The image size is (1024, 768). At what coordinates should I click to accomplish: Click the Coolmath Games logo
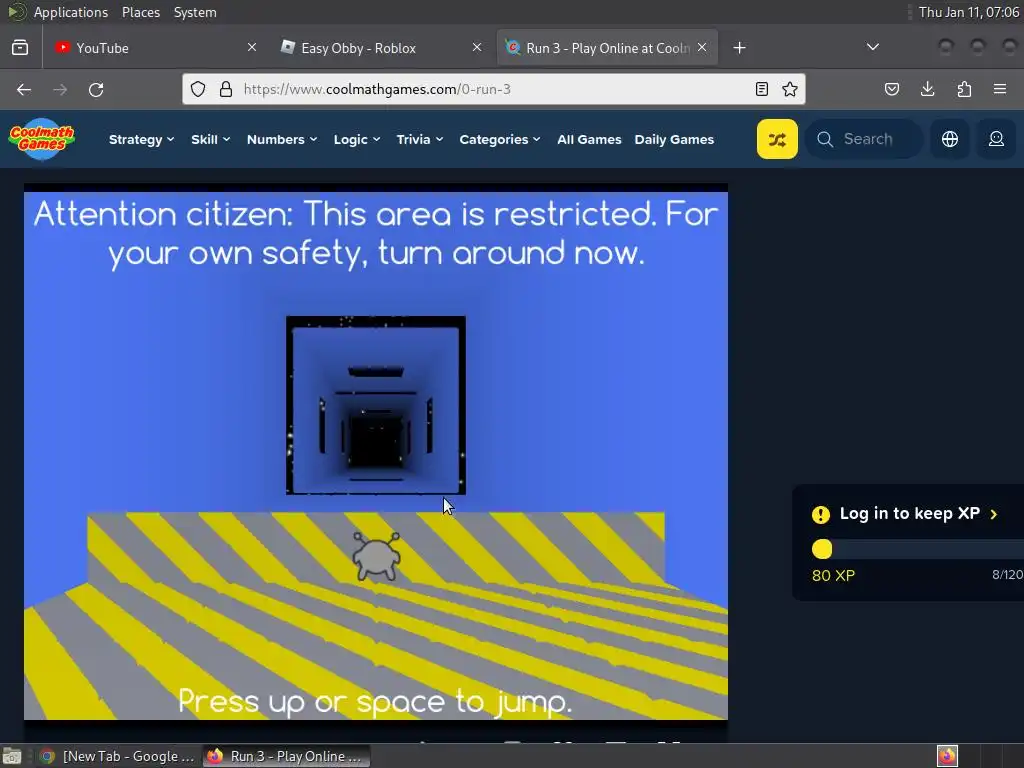42,138
